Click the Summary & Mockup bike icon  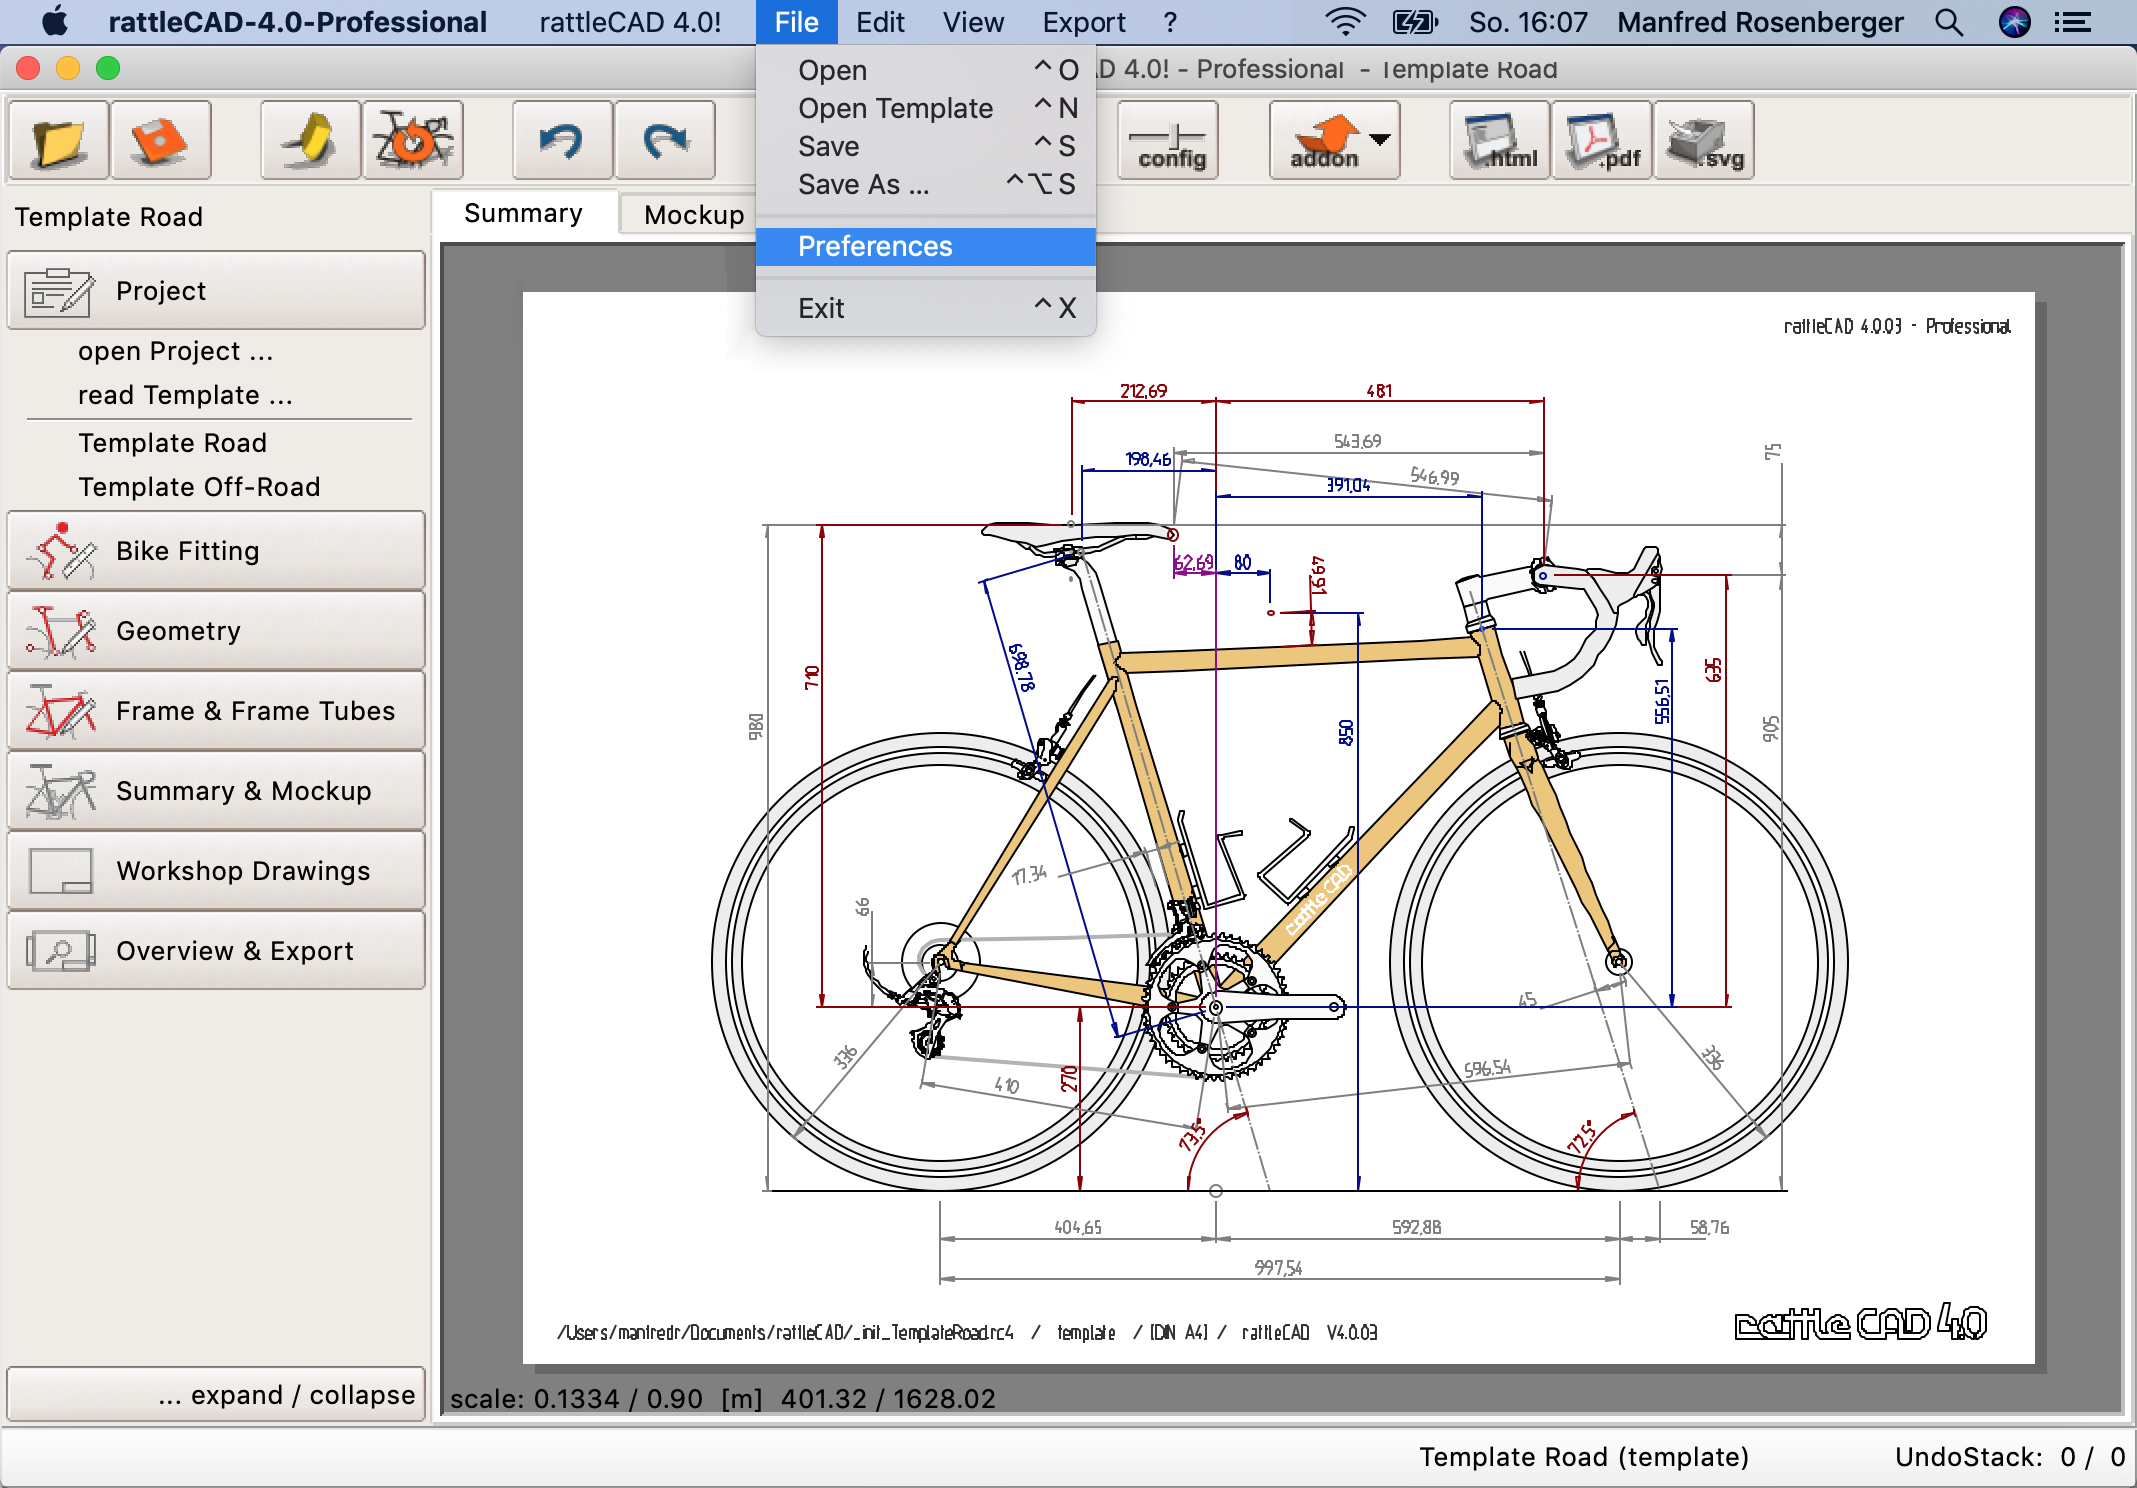pos(60,791)
